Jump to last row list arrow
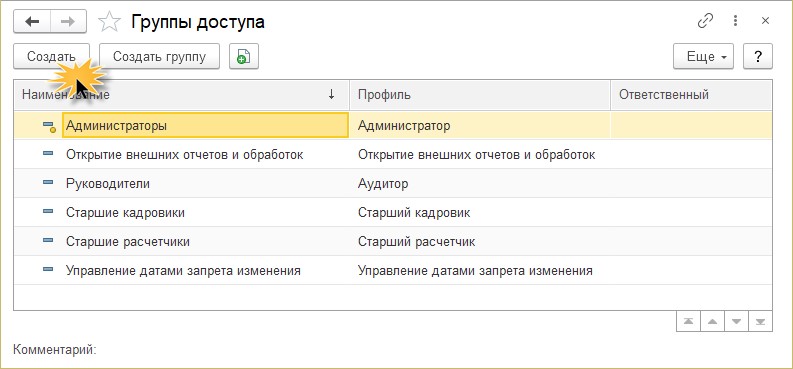This screenshot has width=793, height=369. click(x=760, y=321)
